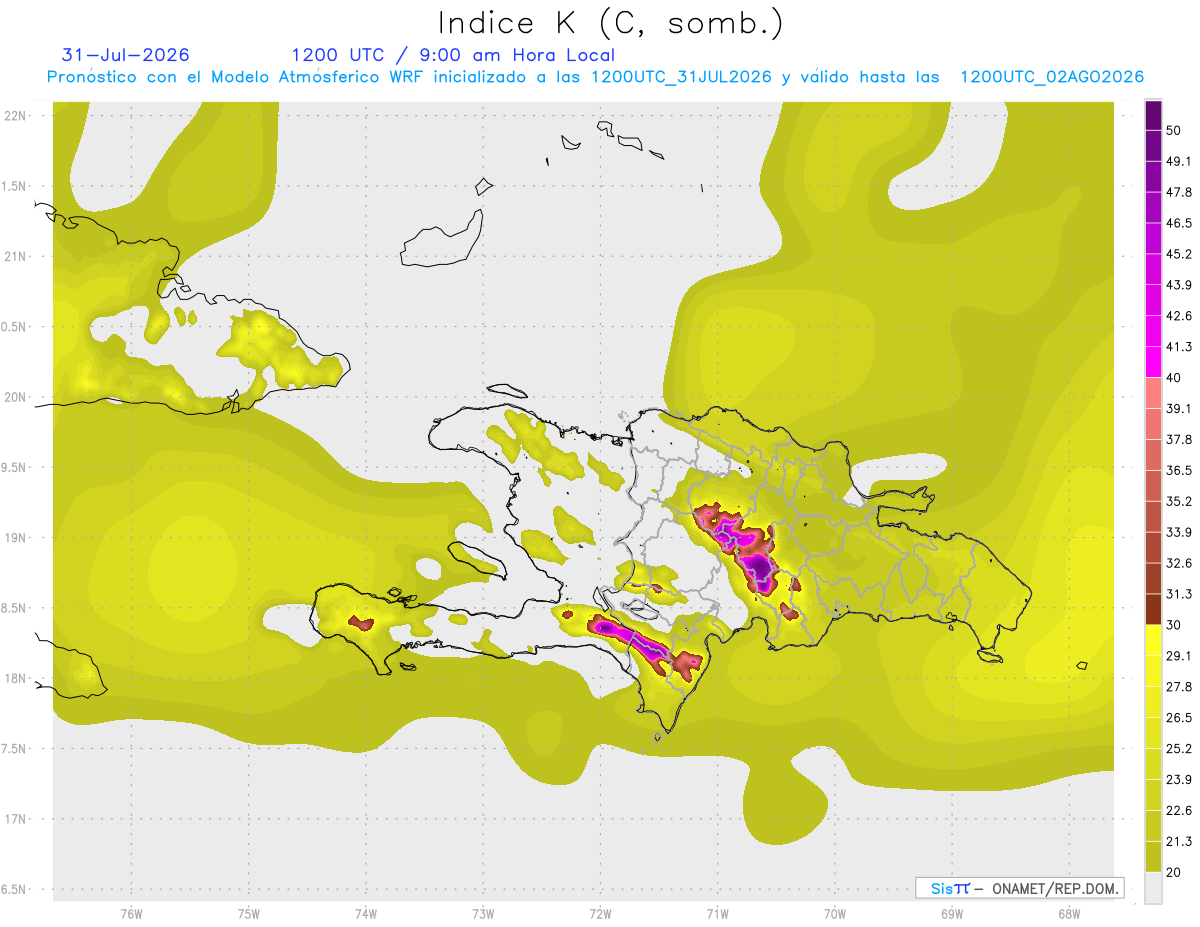Pick the salmon legend band between 39.1 and 40

(1153, 392)
